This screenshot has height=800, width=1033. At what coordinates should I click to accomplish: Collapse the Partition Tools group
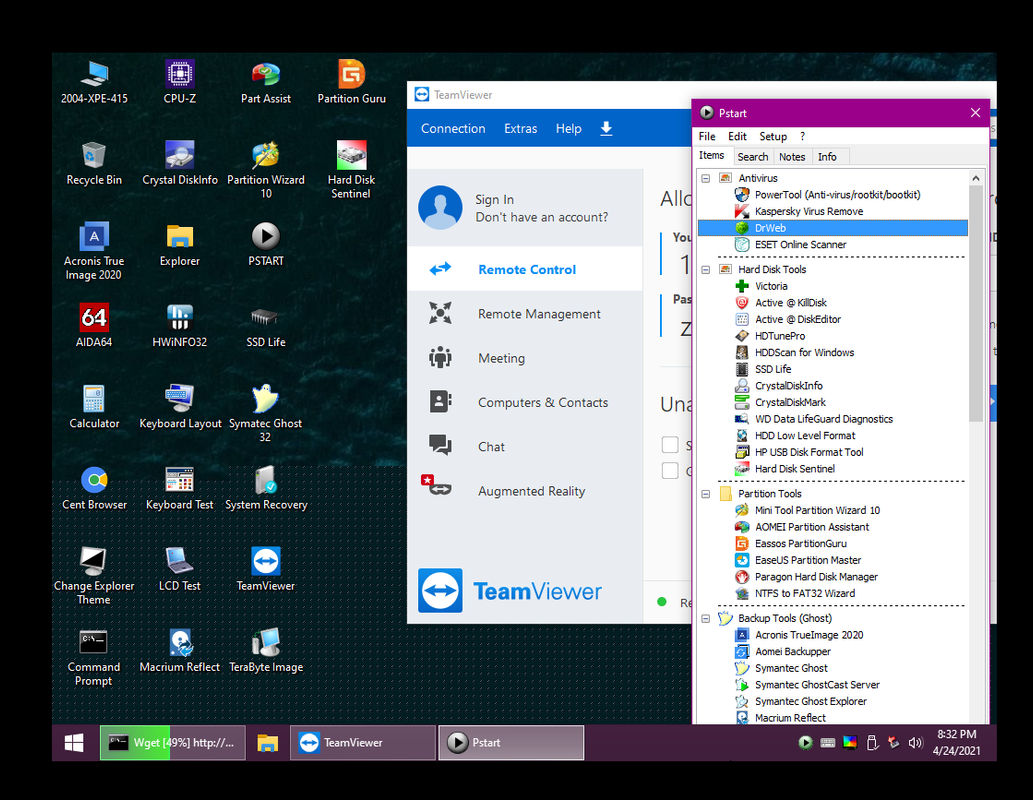coord(706,494)
